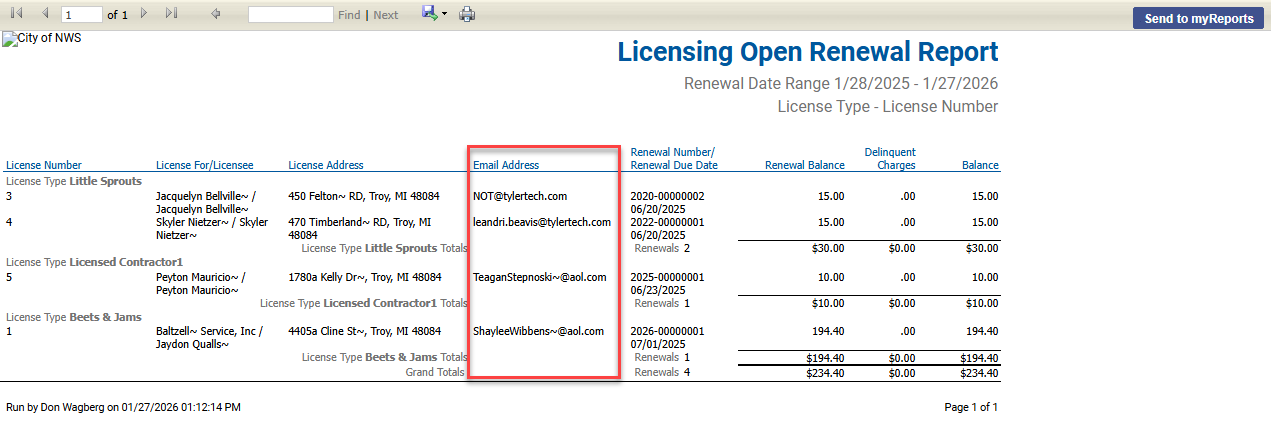
Task: Click the Find link in toolbar
Action: click(x=349, y=15)
